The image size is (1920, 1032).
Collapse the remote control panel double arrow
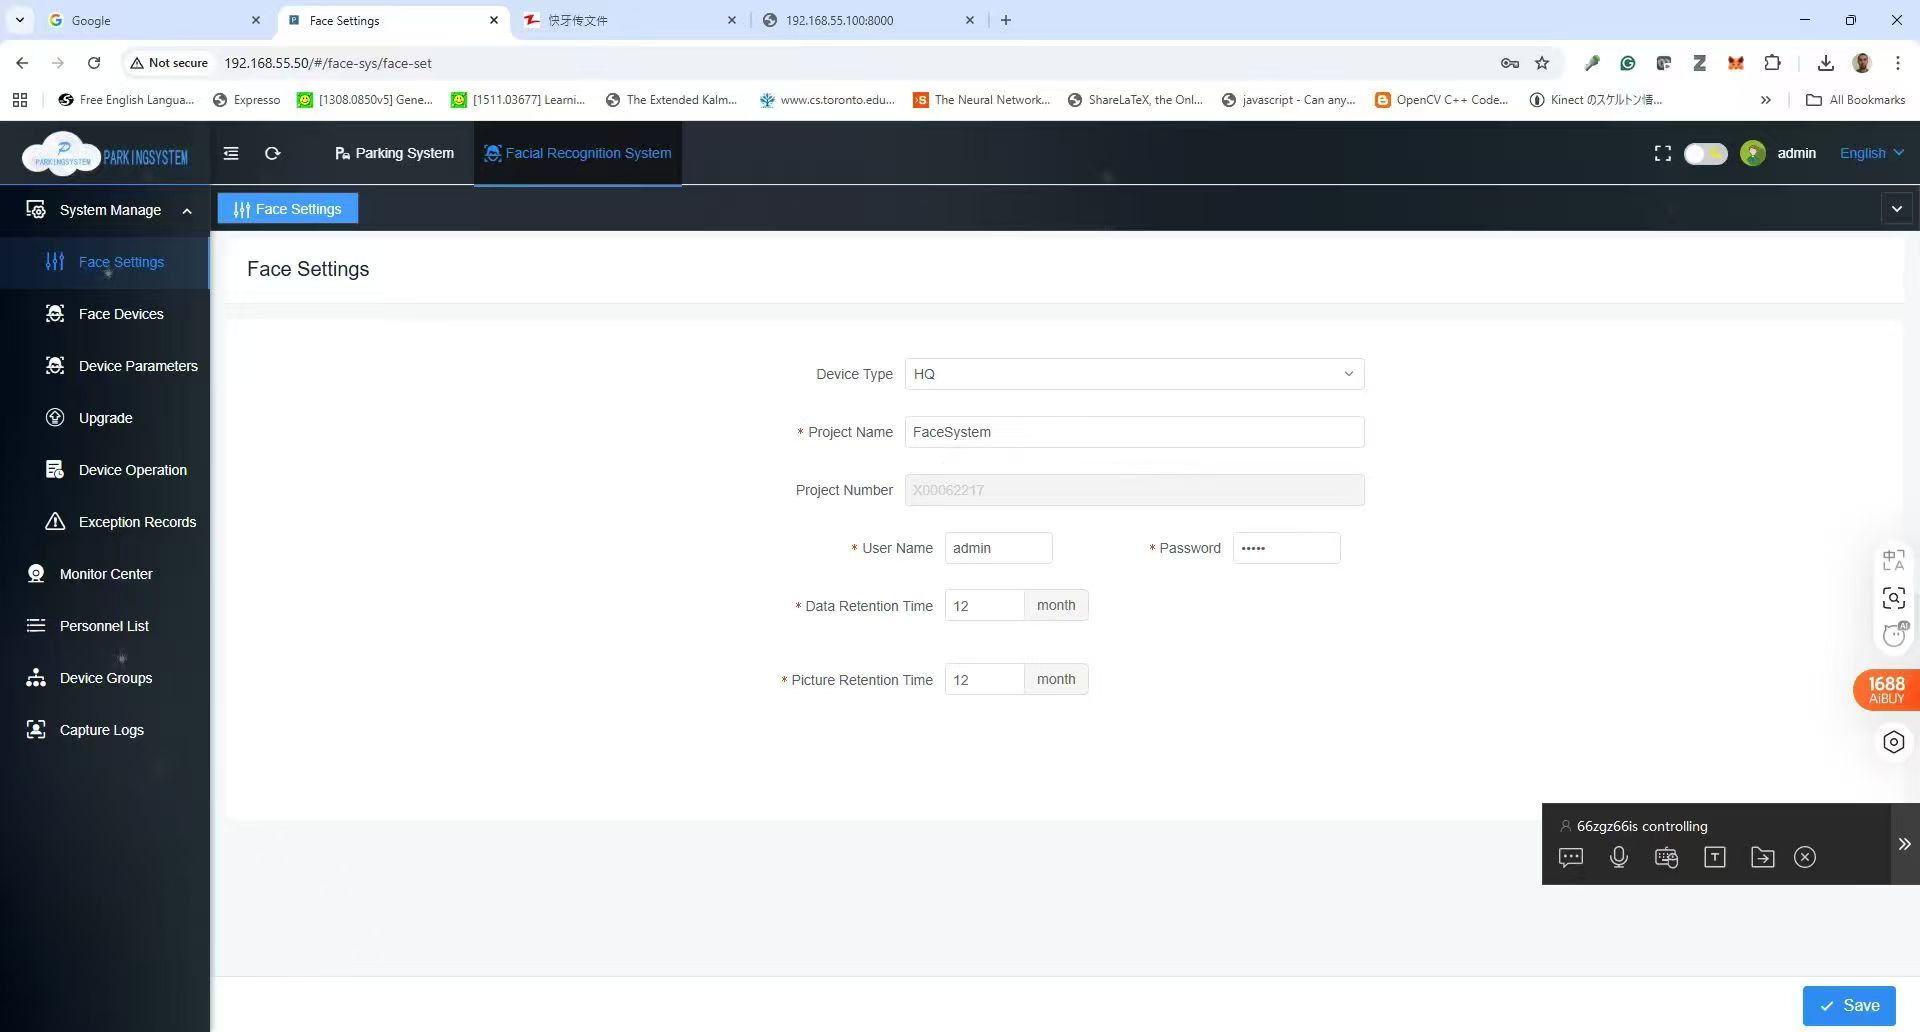[1905, 844]
